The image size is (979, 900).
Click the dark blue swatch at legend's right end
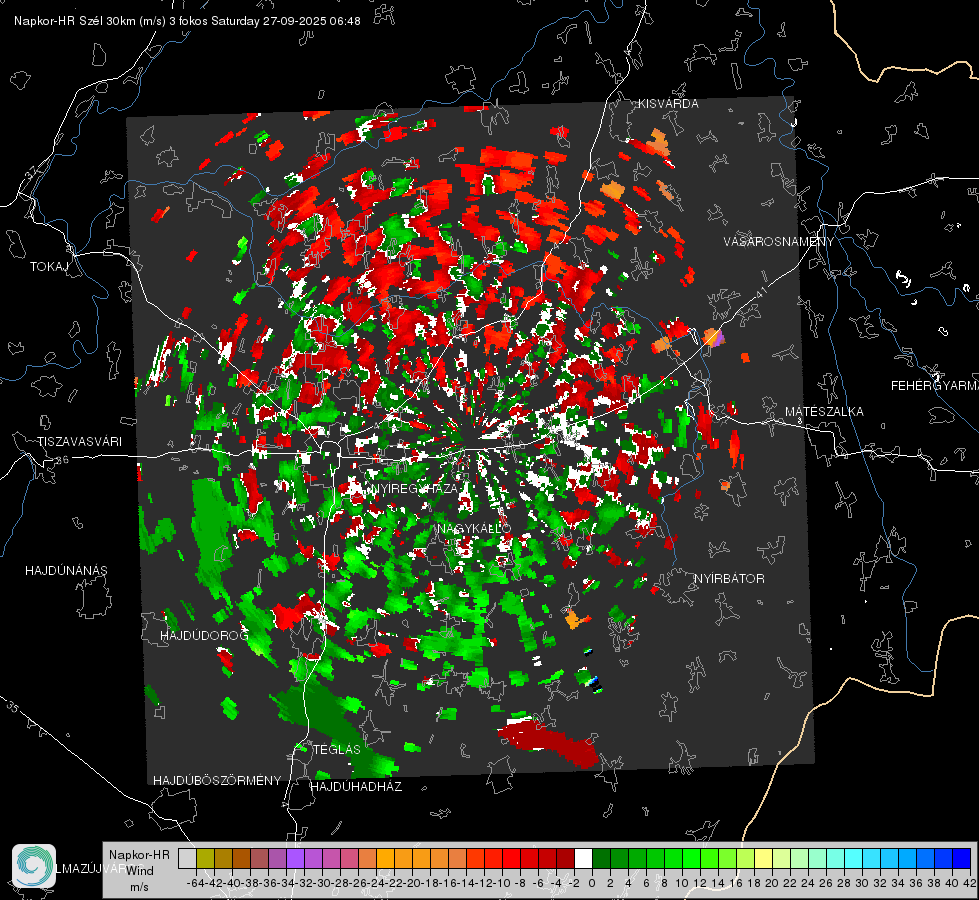coord(962,858)
